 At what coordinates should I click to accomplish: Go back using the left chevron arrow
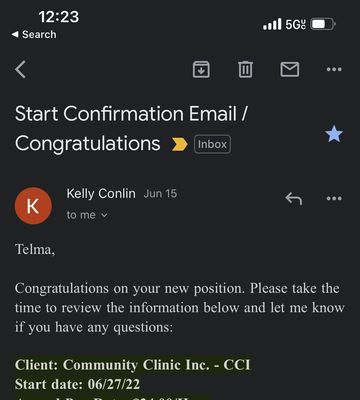[20, 70]
